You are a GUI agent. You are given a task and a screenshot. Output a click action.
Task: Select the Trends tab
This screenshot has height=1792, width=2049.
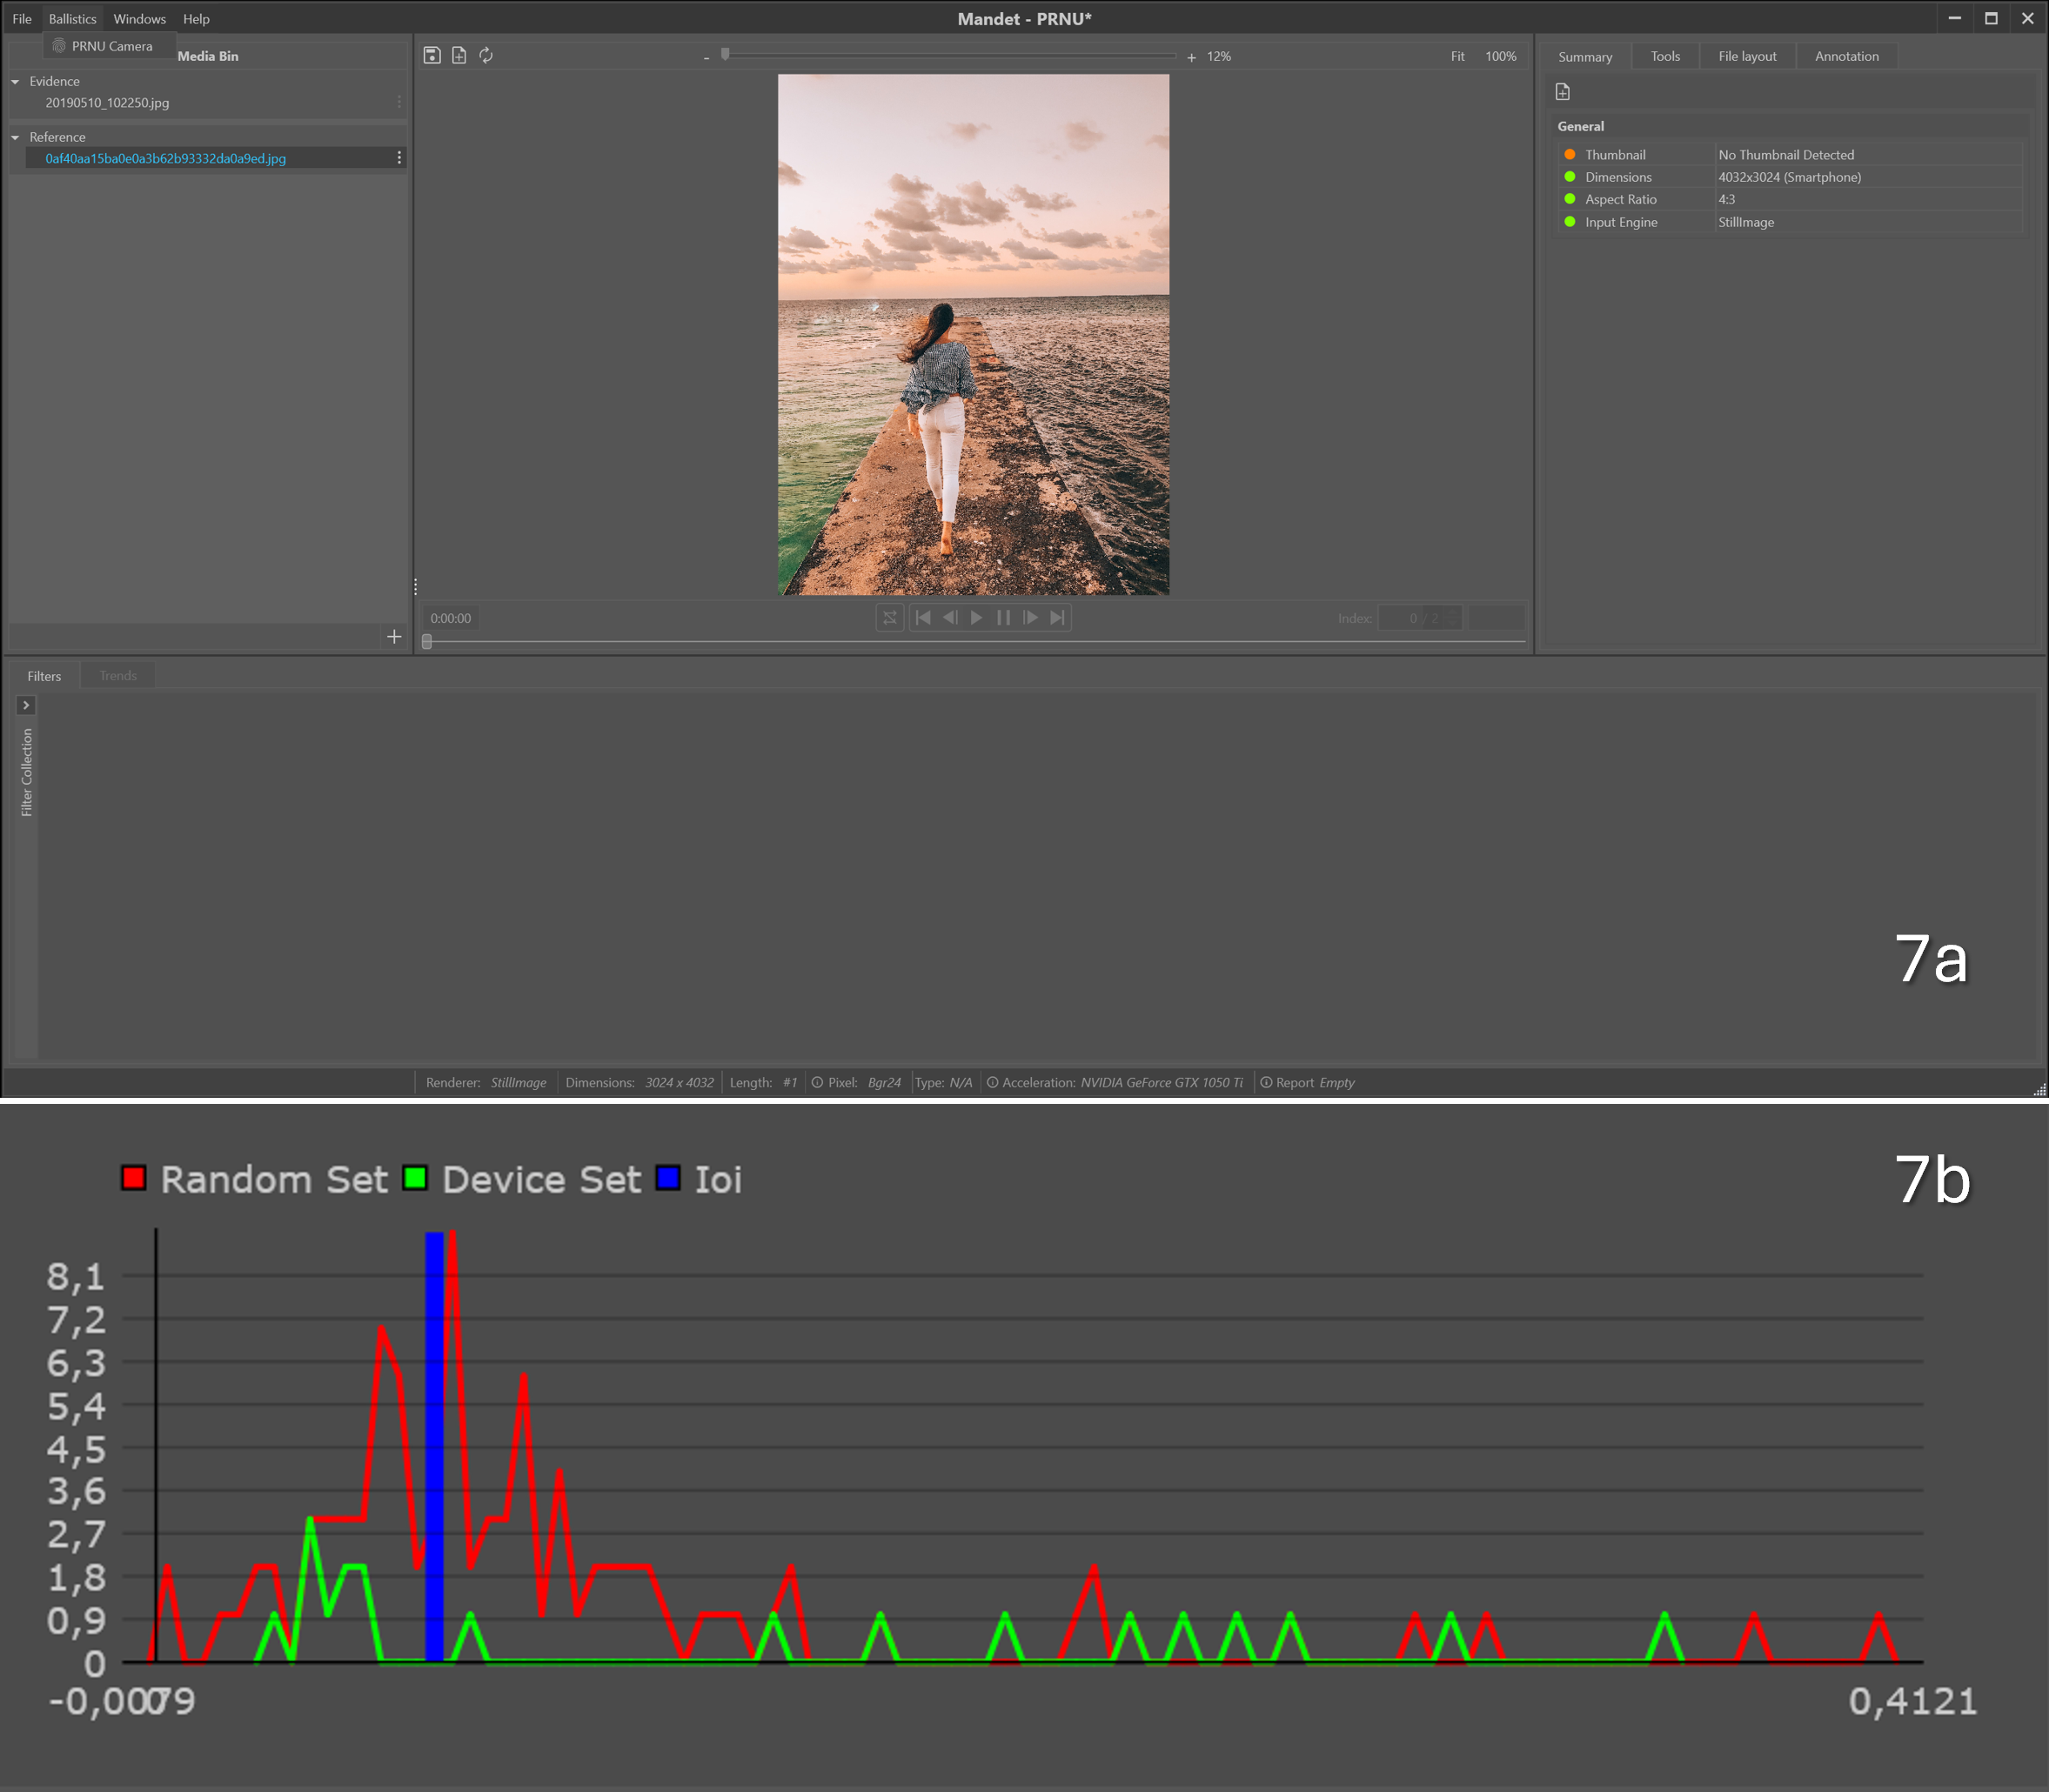(118, 676)
